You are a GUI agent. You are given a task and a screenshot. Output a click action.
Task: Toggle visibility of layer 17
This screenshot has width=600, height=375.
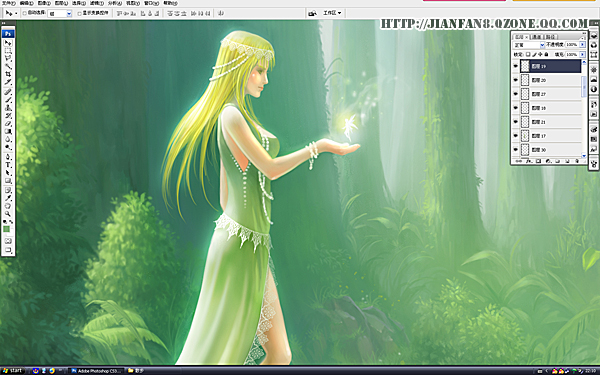[515, 136]
